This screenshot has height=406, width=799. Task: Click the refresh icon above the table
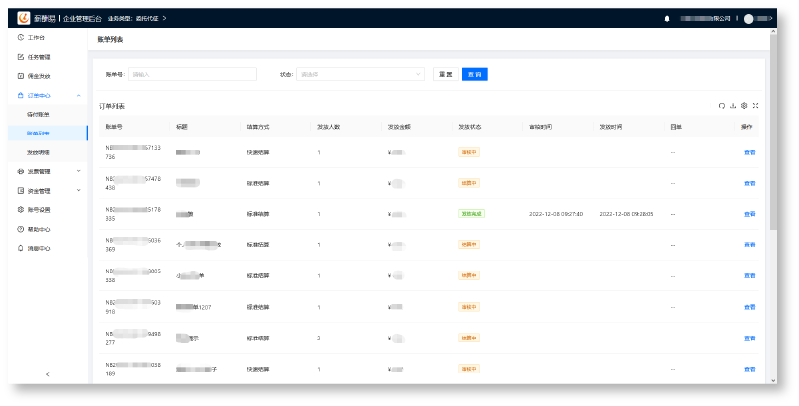point(722,105)
